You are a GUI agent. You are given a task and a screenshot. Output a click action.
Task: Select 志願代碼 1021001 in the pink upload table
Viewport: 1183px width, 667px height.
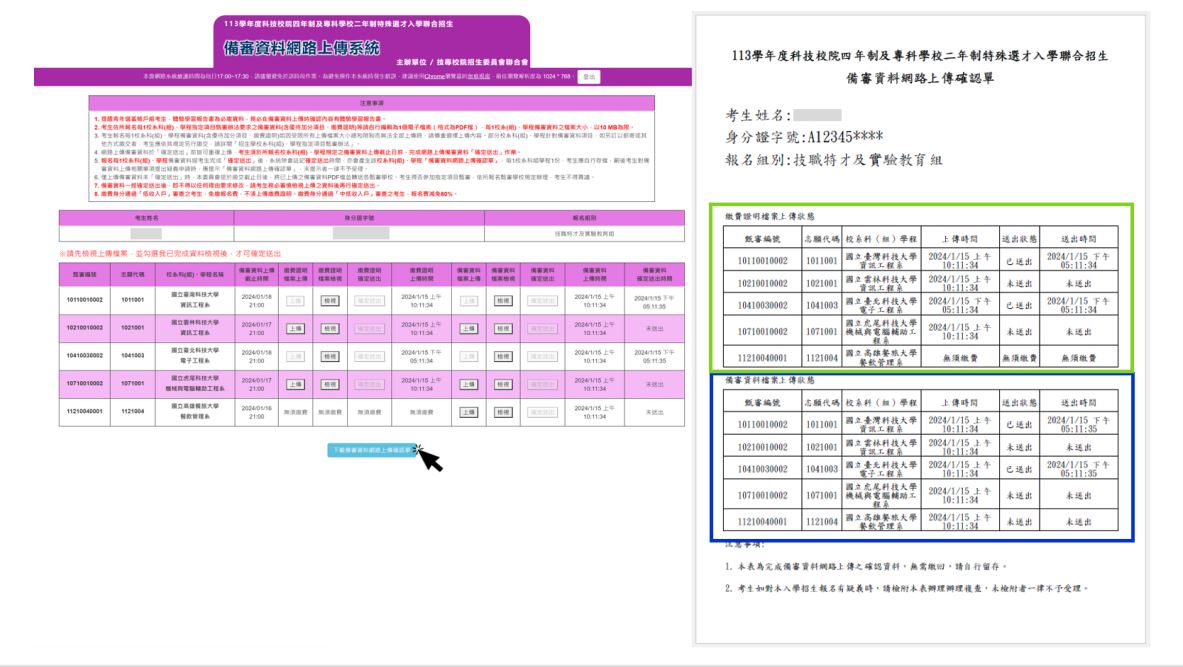133,328
